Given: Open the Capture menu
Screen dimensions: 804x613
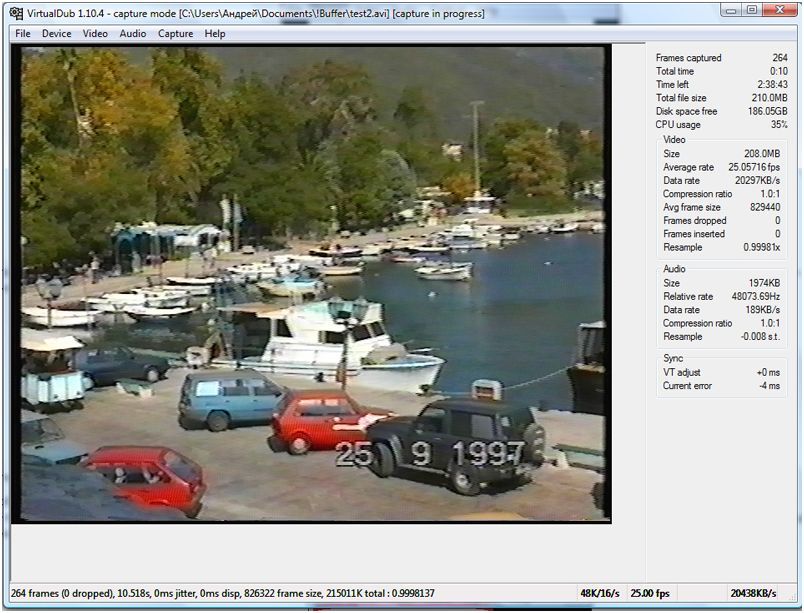Looking at the screenshot, I should click(x=176, y=34).
